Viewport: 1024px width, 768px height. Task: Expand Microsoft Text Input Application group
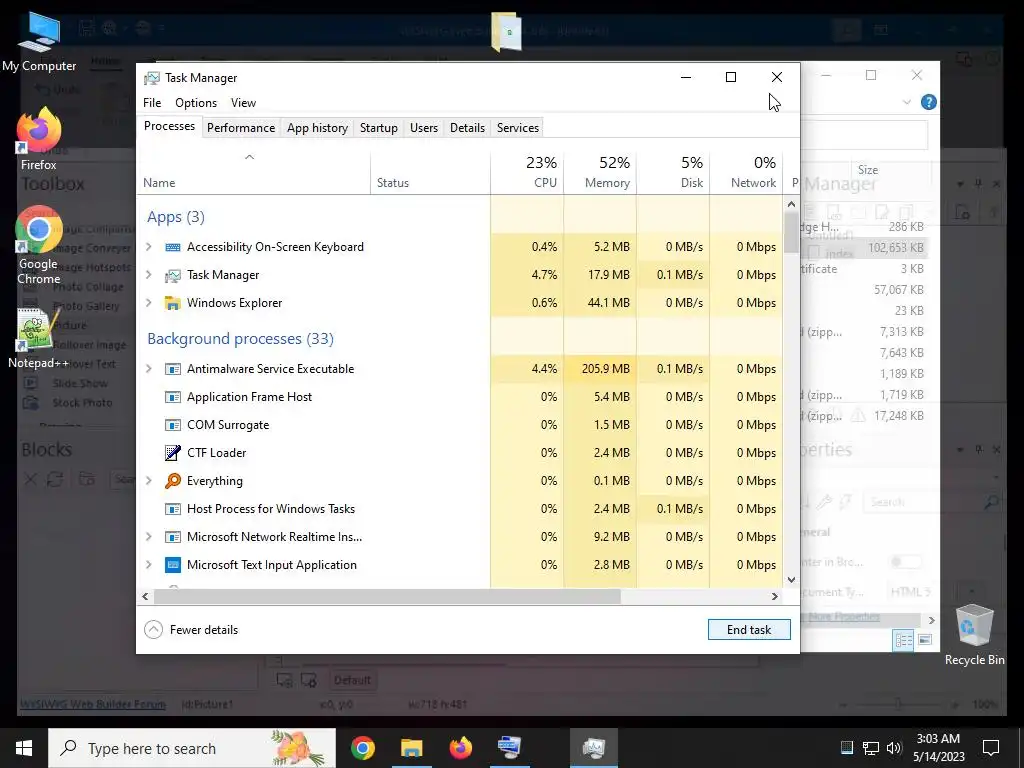pos(149,565)
